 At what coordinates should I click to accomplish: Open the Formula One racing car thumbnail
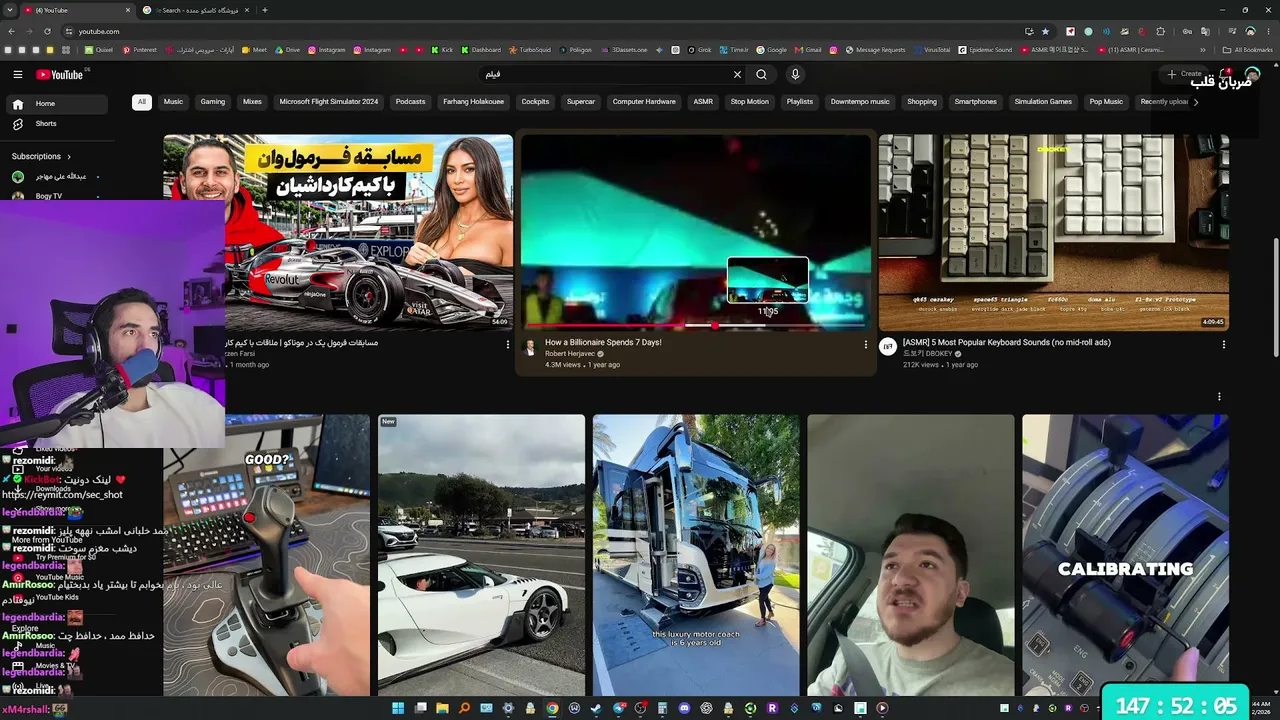point(338,232)
